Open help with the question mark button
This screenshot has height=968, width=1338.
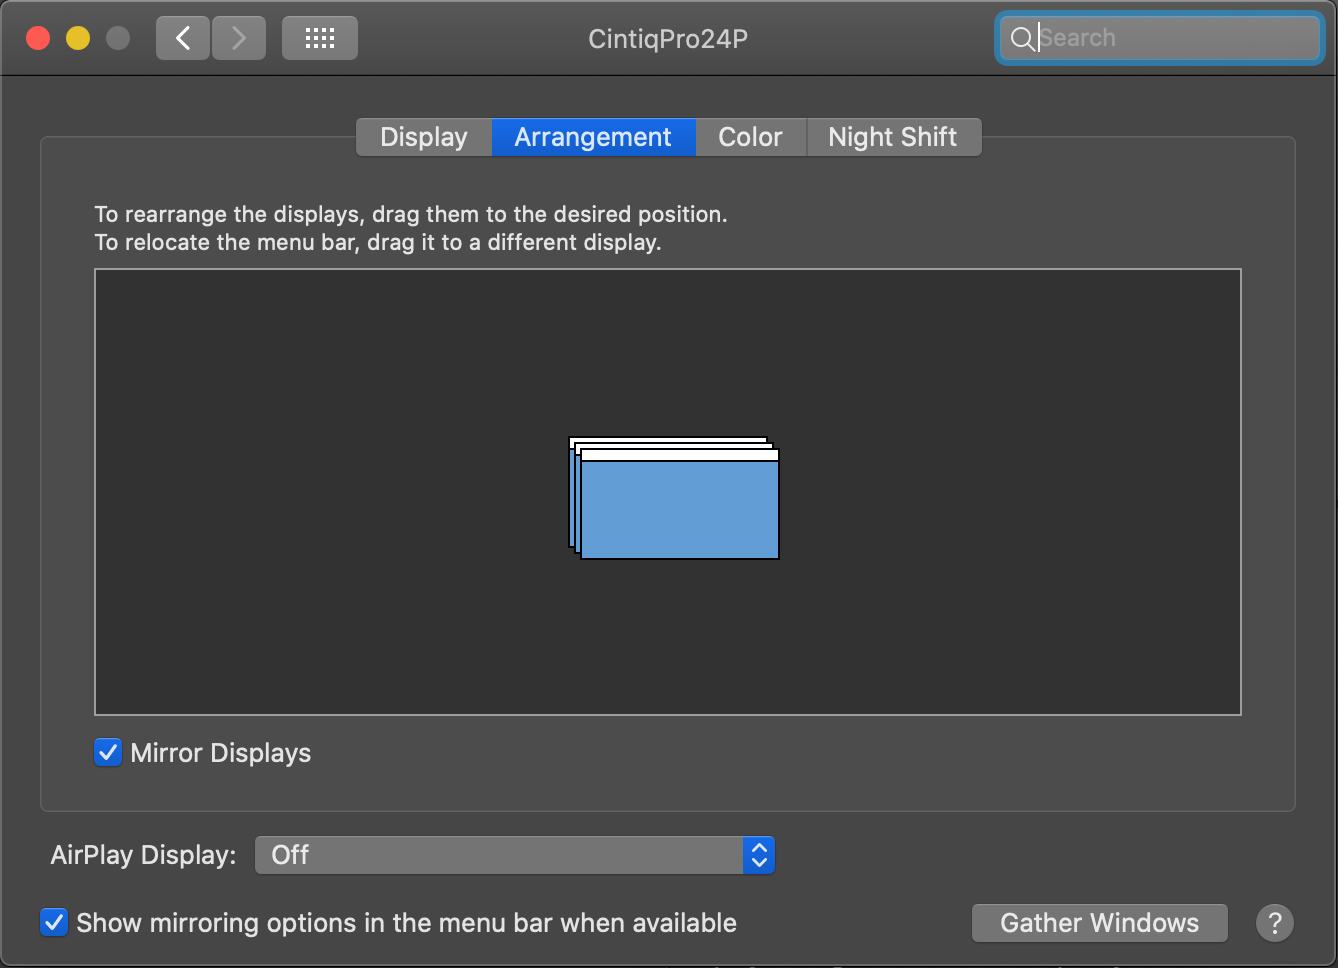pos(1275,923)
